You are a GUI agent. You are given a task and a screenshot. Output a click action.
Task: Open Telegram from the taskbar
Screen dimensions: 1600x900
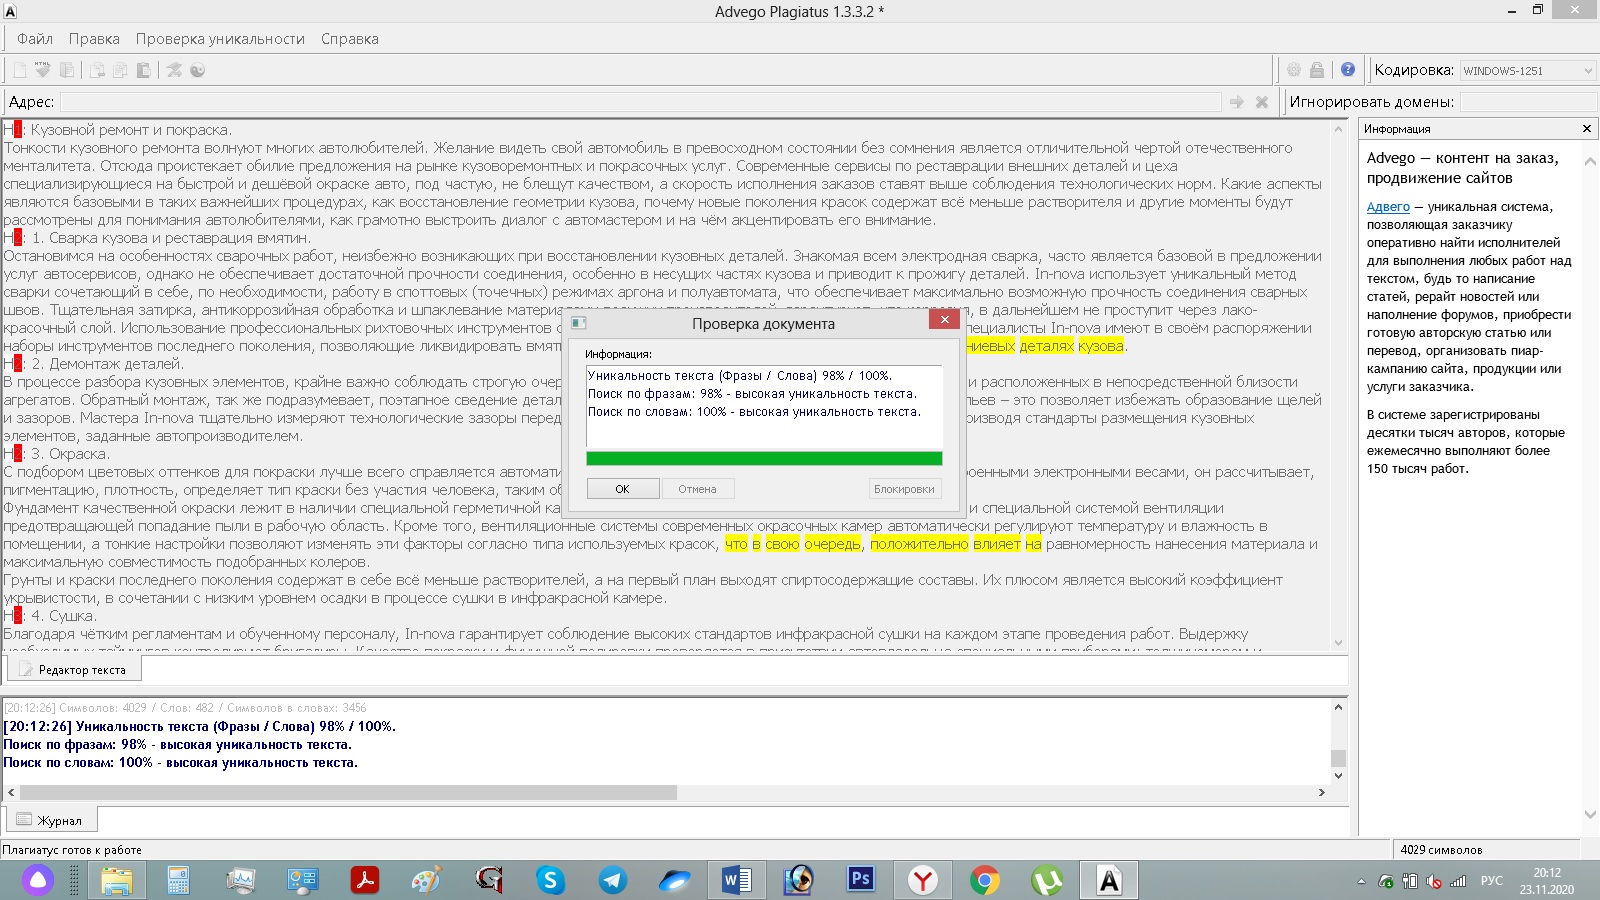(612, 880)
